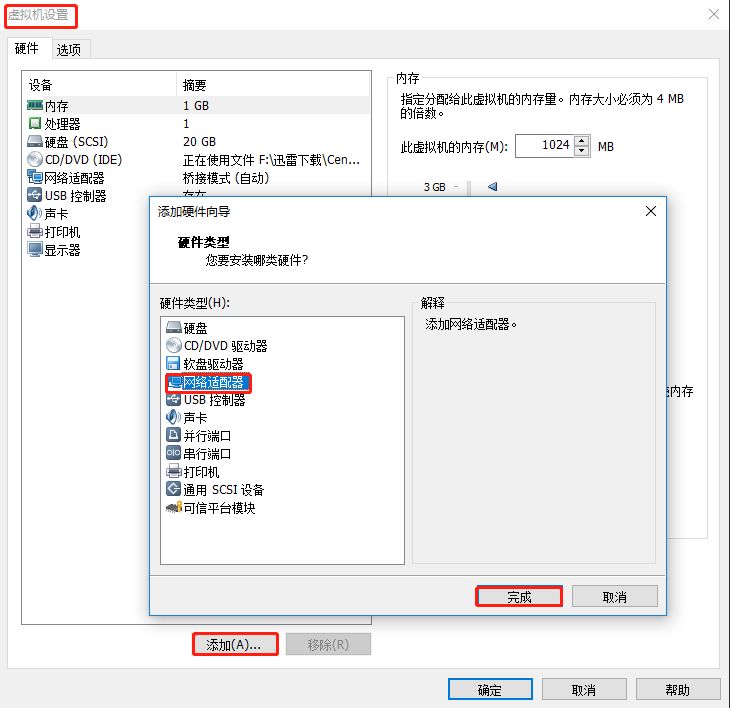Select 可信平台模块 hardware type
The image size is (730, 708).
[219, 507]
